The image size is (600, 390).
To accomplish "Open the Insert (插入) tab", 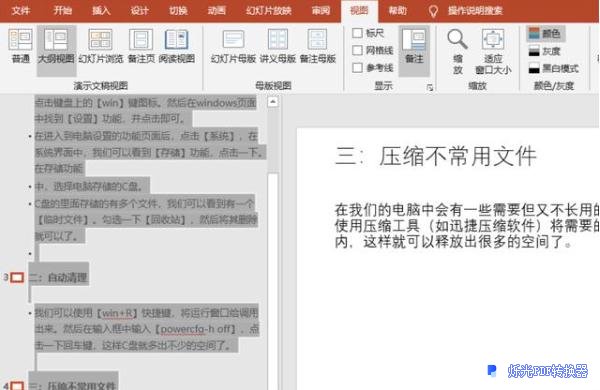I will coord(101,10).
